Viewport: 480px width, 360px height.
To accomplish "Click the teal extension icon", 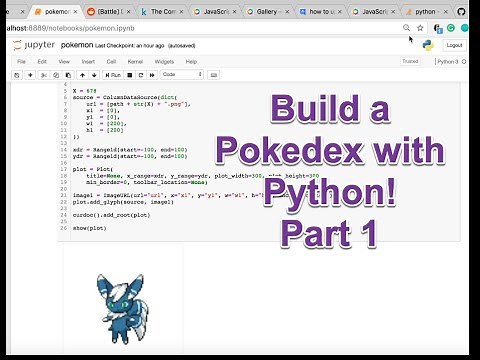I will tap(464, 28).
